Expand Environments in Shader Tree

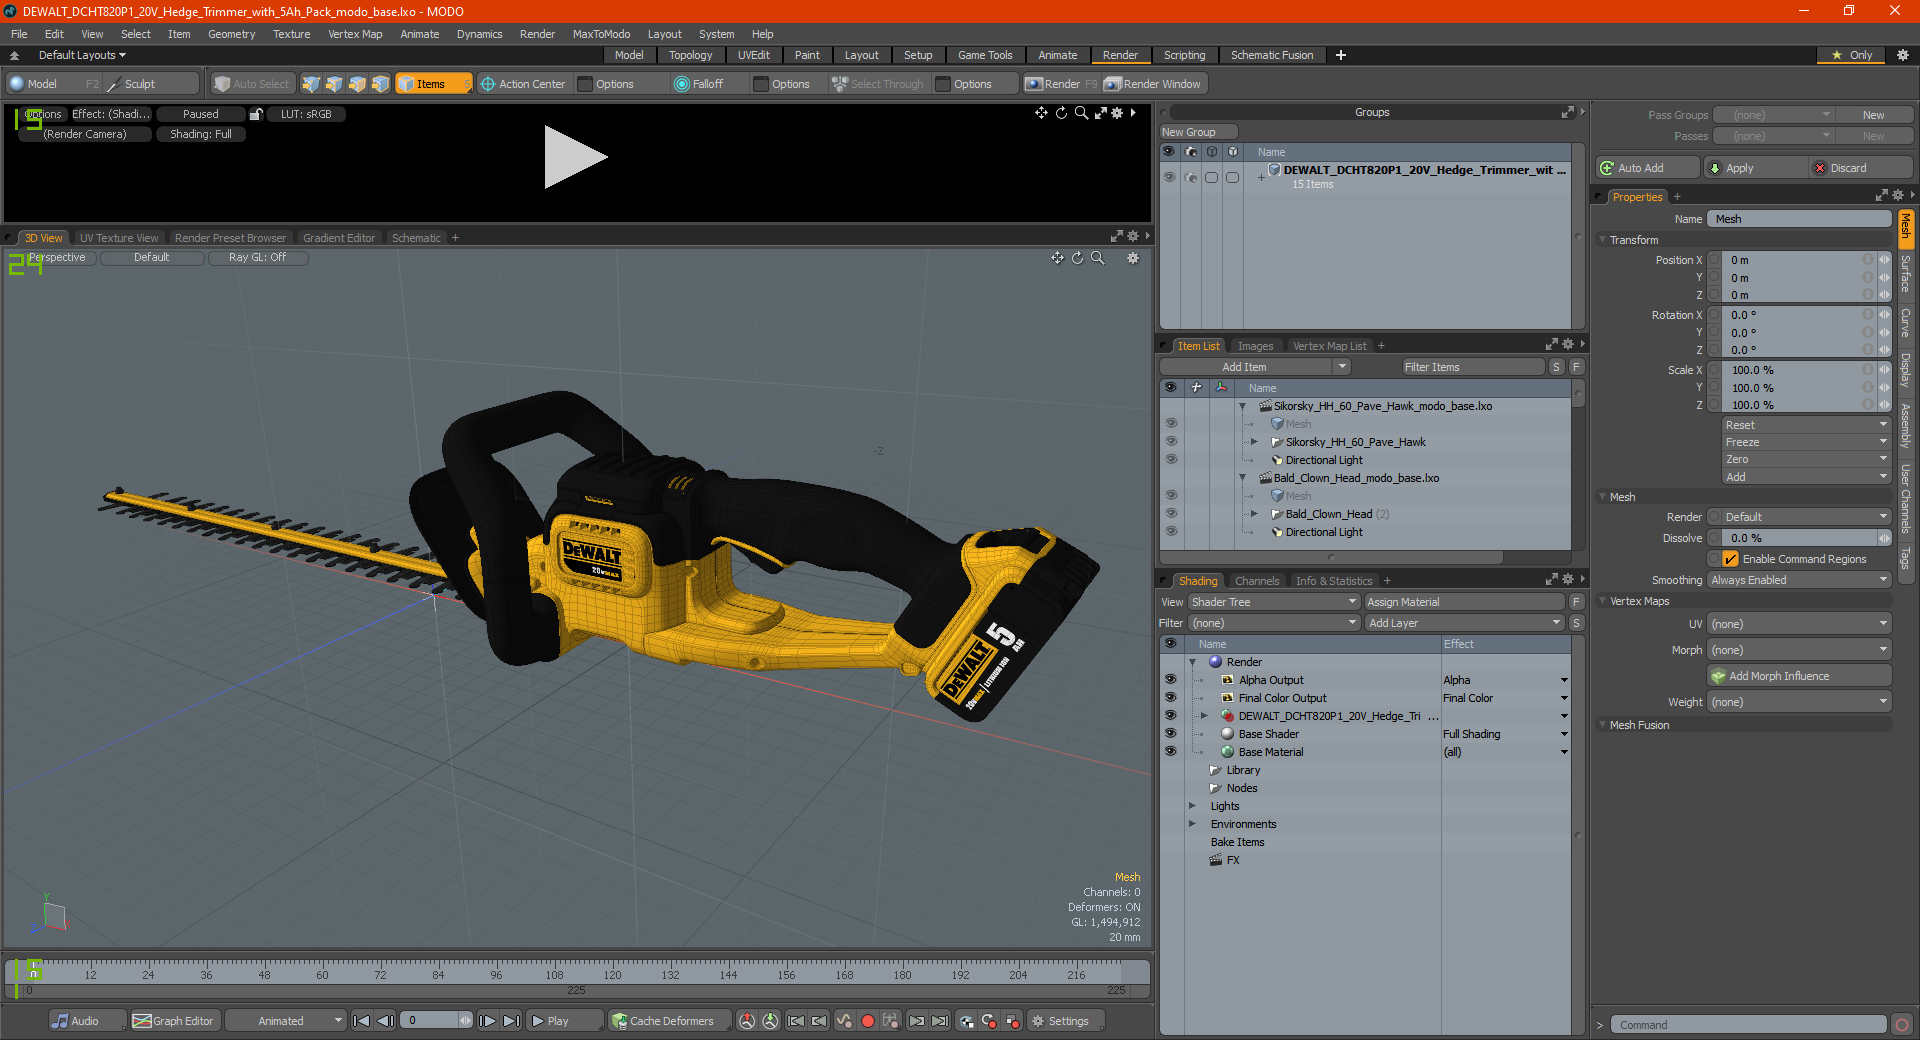click(1192, 824)
